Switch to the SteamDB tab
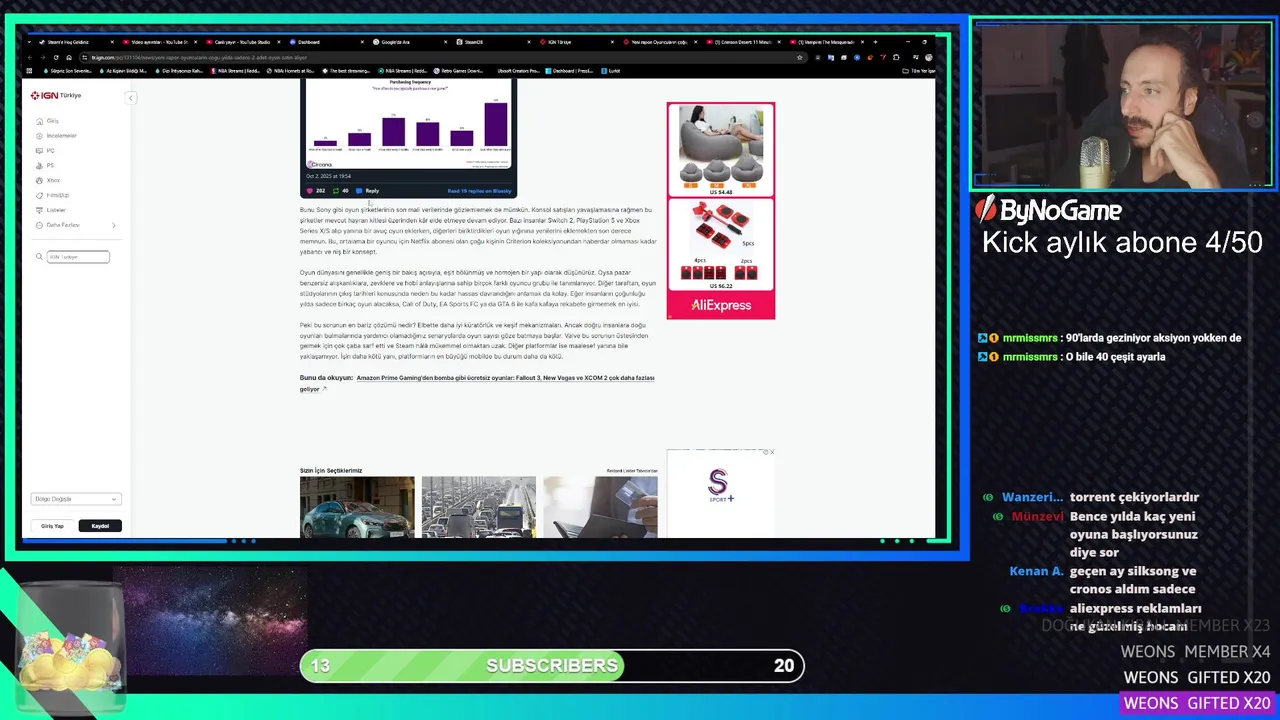This screenshot has width=1280, height=720. (x=492, y=42)
